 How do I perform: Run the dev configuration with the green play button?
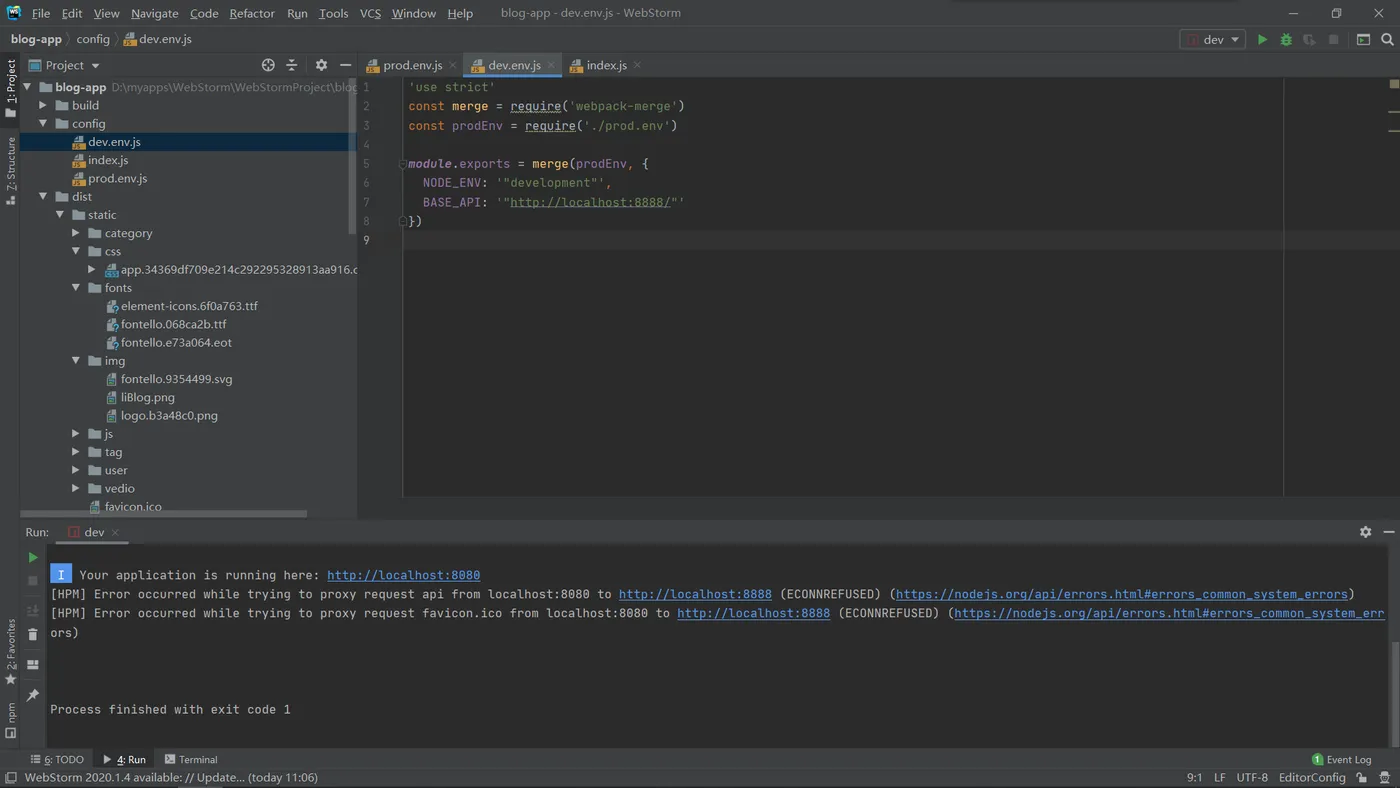click(1262, 40)
